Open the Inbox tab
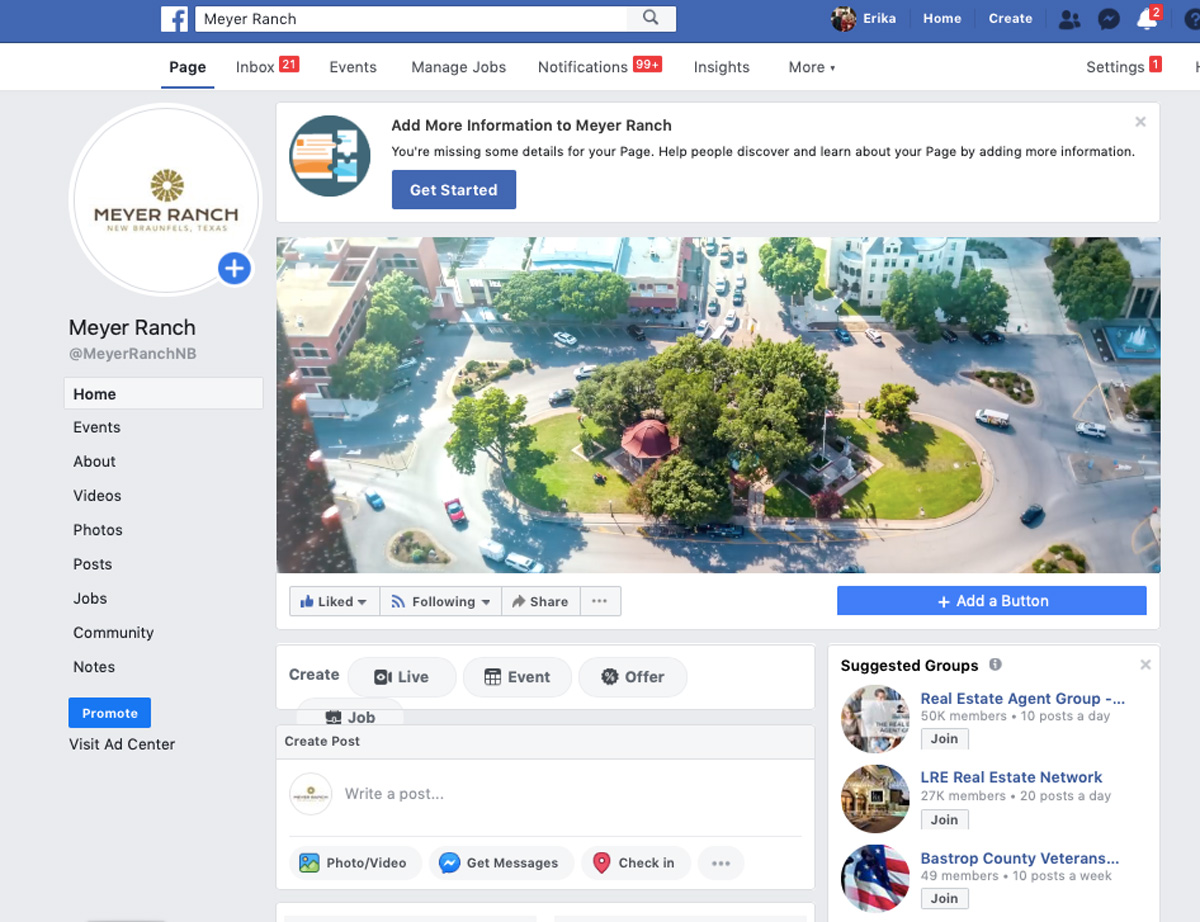 [256, 67]
